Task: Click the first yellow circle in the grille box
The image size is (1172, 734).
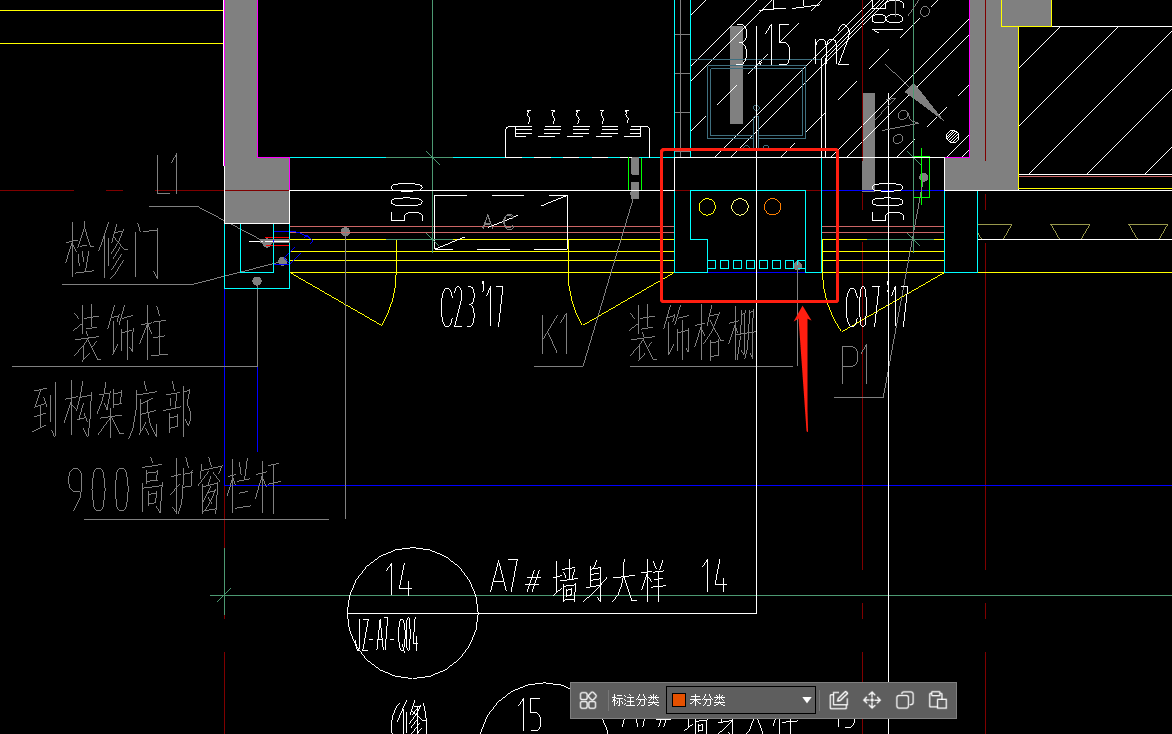Action: [707, 207]
